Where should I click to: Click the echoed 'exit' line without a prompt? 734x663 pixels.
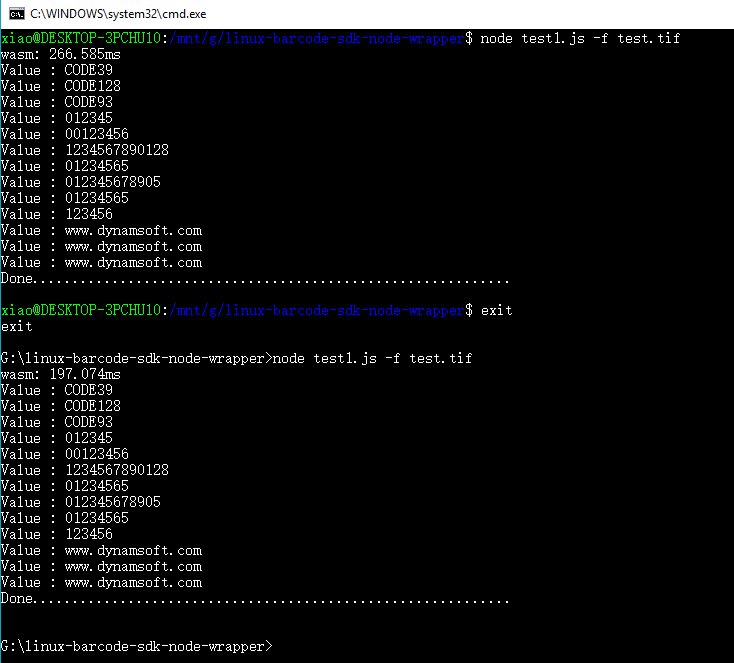pyautogui.click(x=17, y=326)
